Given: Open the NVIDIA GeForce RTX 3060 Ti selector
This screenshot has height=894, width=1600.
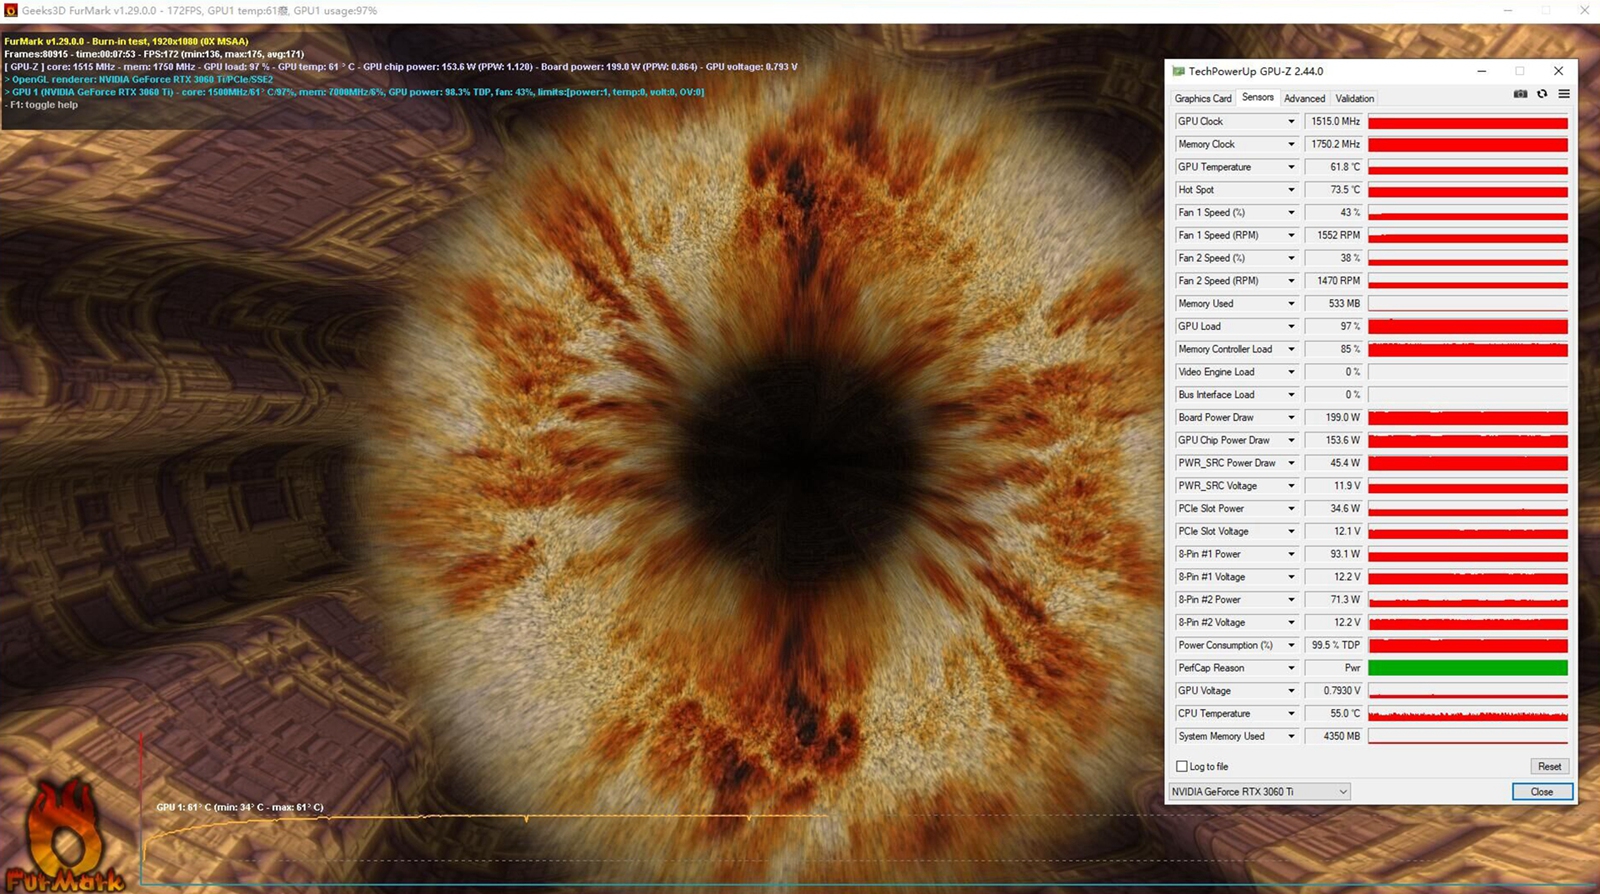Looking at the screenshot, I should point(1260,791).
